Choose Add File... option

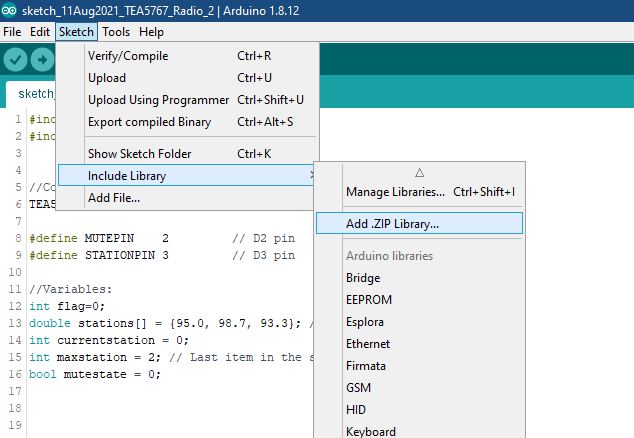tap(114, 198)
